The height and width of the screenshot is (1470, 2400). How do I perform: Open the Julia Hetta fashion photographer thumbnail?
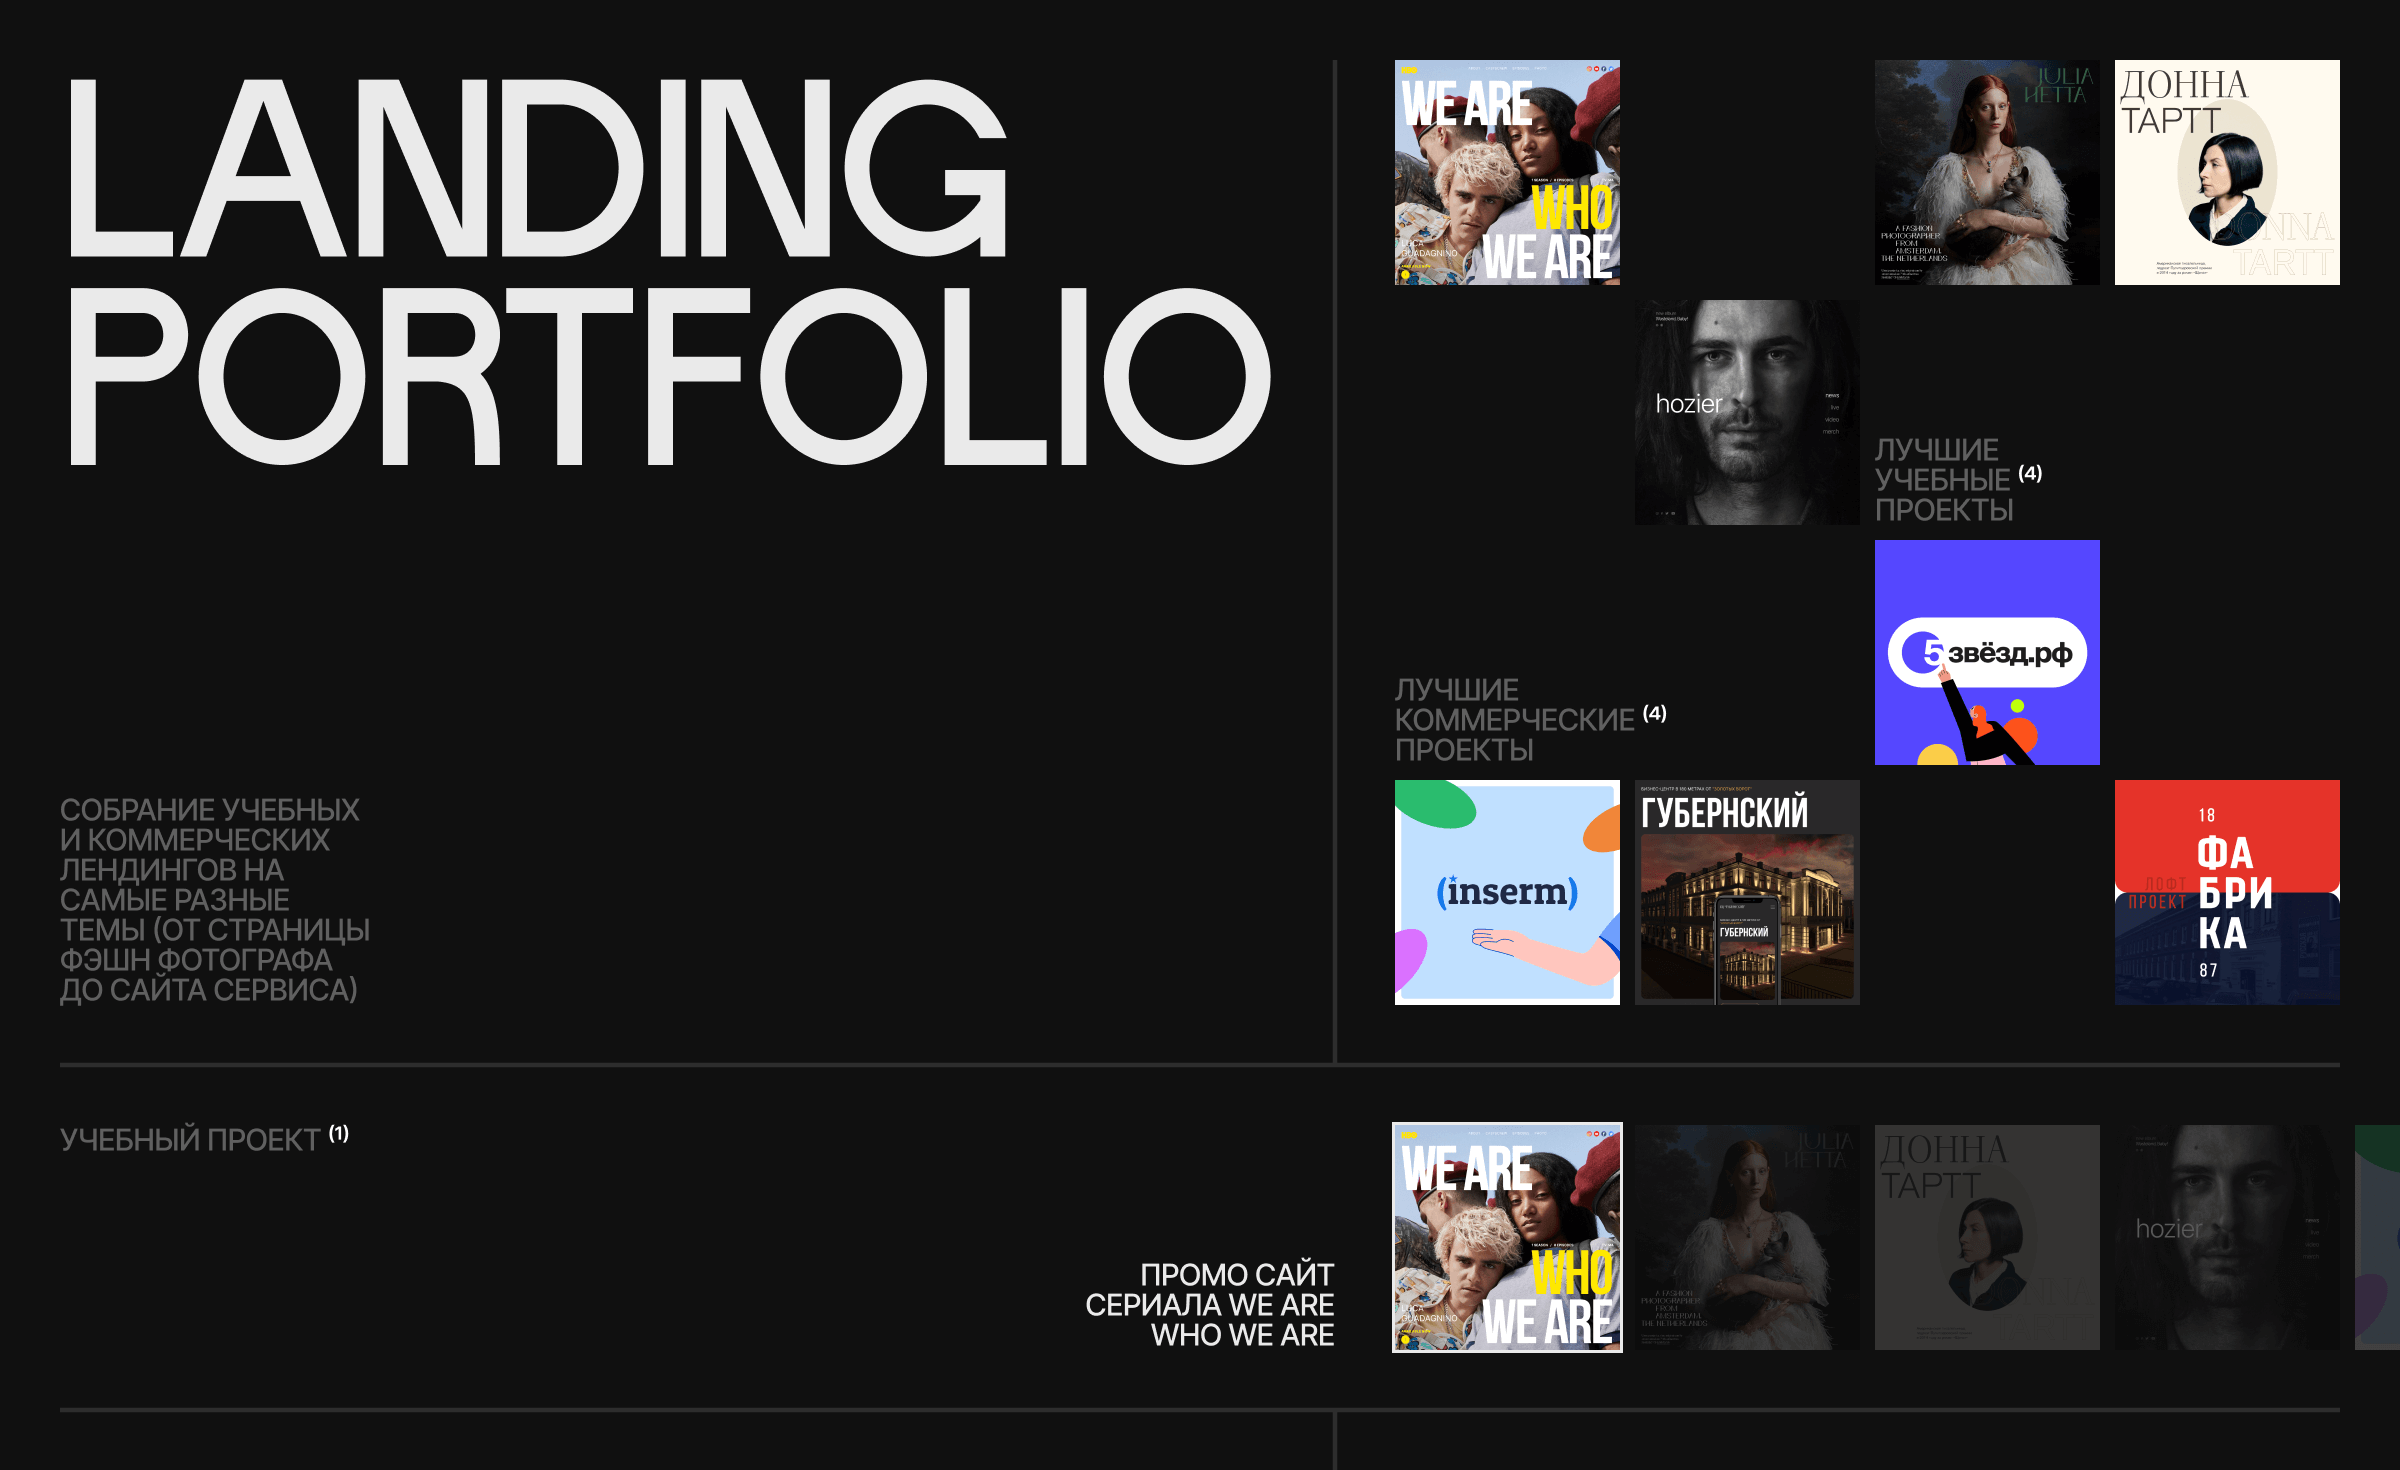[1987, 172]
